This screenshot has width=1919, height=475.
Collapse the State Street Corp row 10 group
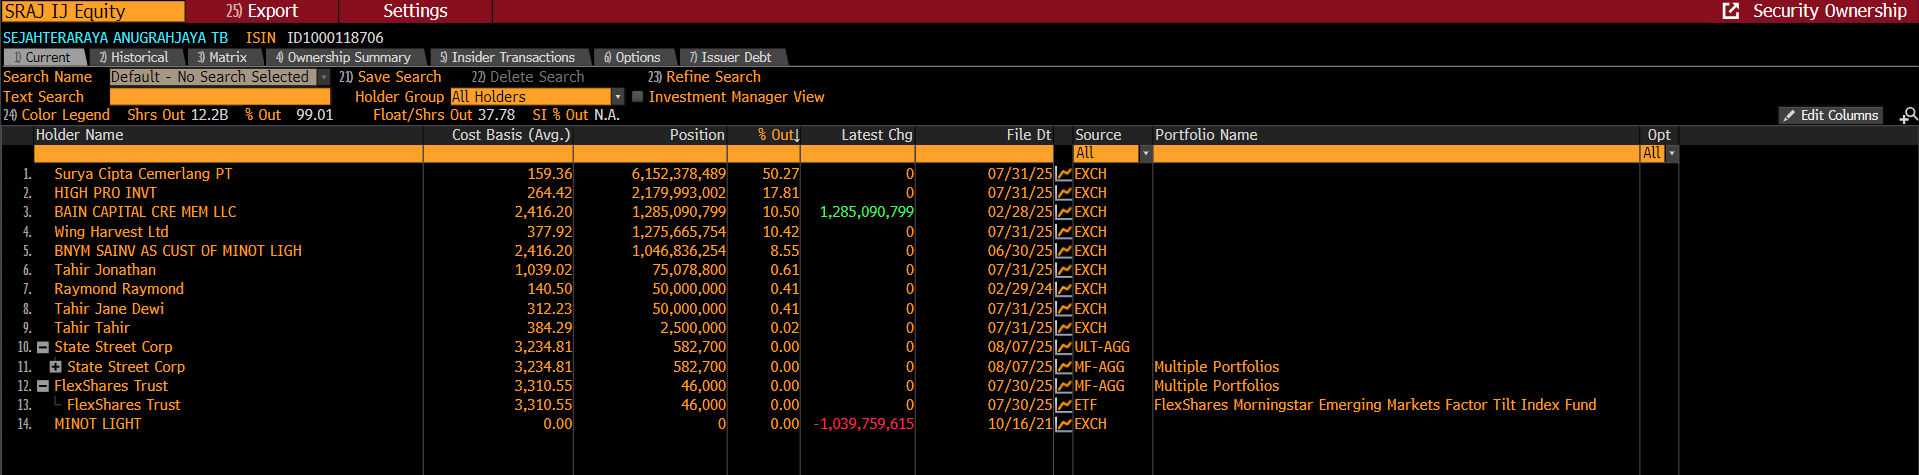pos(43,348)
